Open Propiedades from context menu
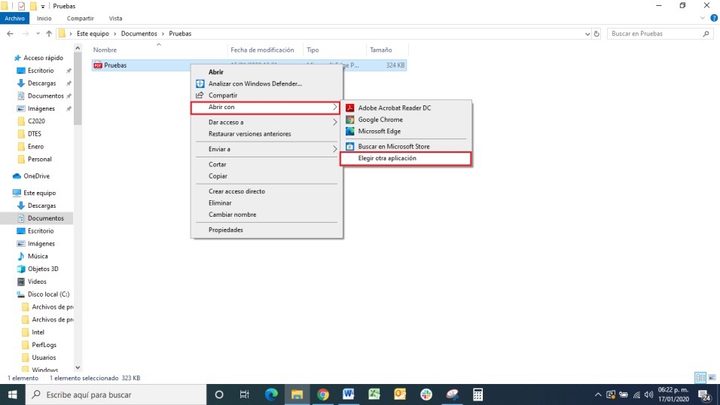The width and height of the screenshot is (720, 405). pyautogui.click(x=226, y=229)
